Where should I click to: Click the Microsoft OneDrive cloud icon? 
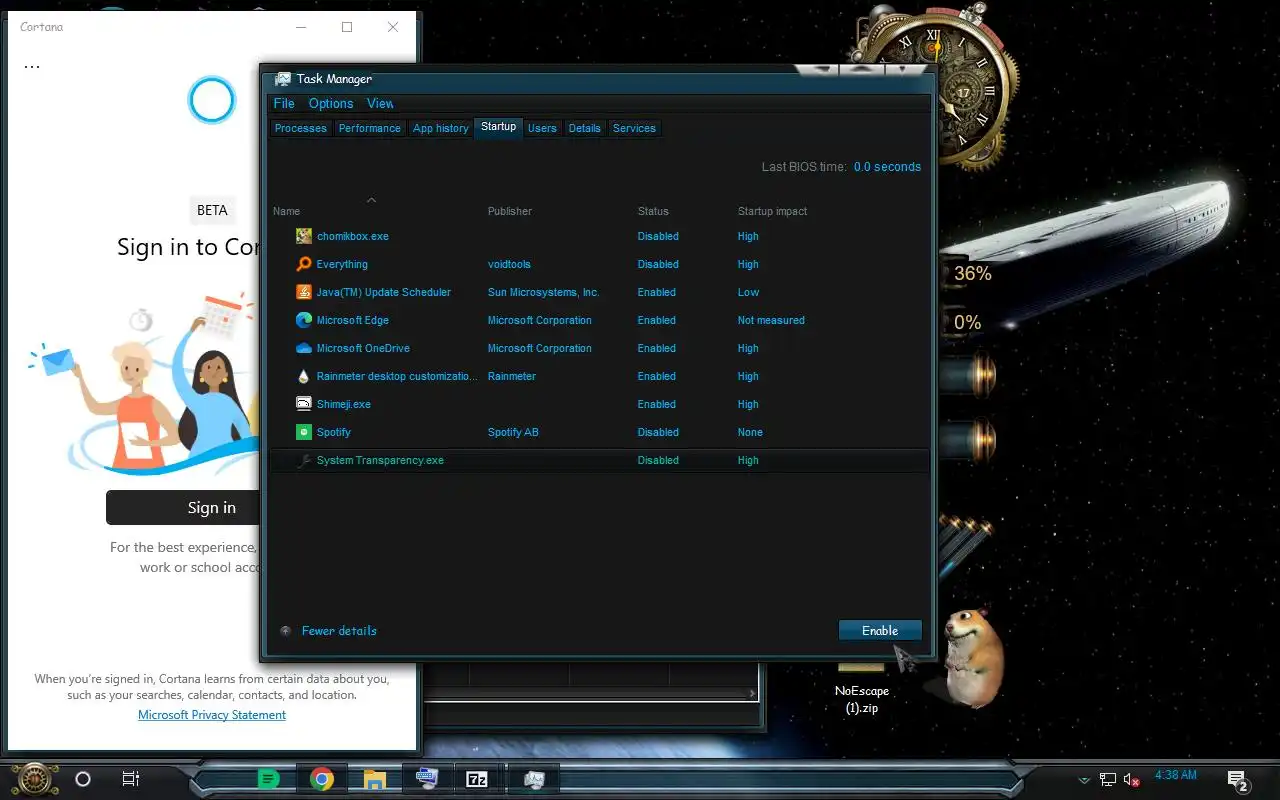[304, 348]
